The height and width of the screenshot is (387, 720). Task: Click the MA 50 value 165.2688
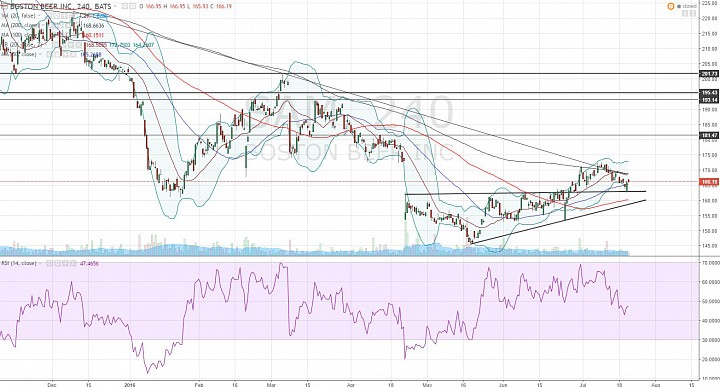coord(91,54)
